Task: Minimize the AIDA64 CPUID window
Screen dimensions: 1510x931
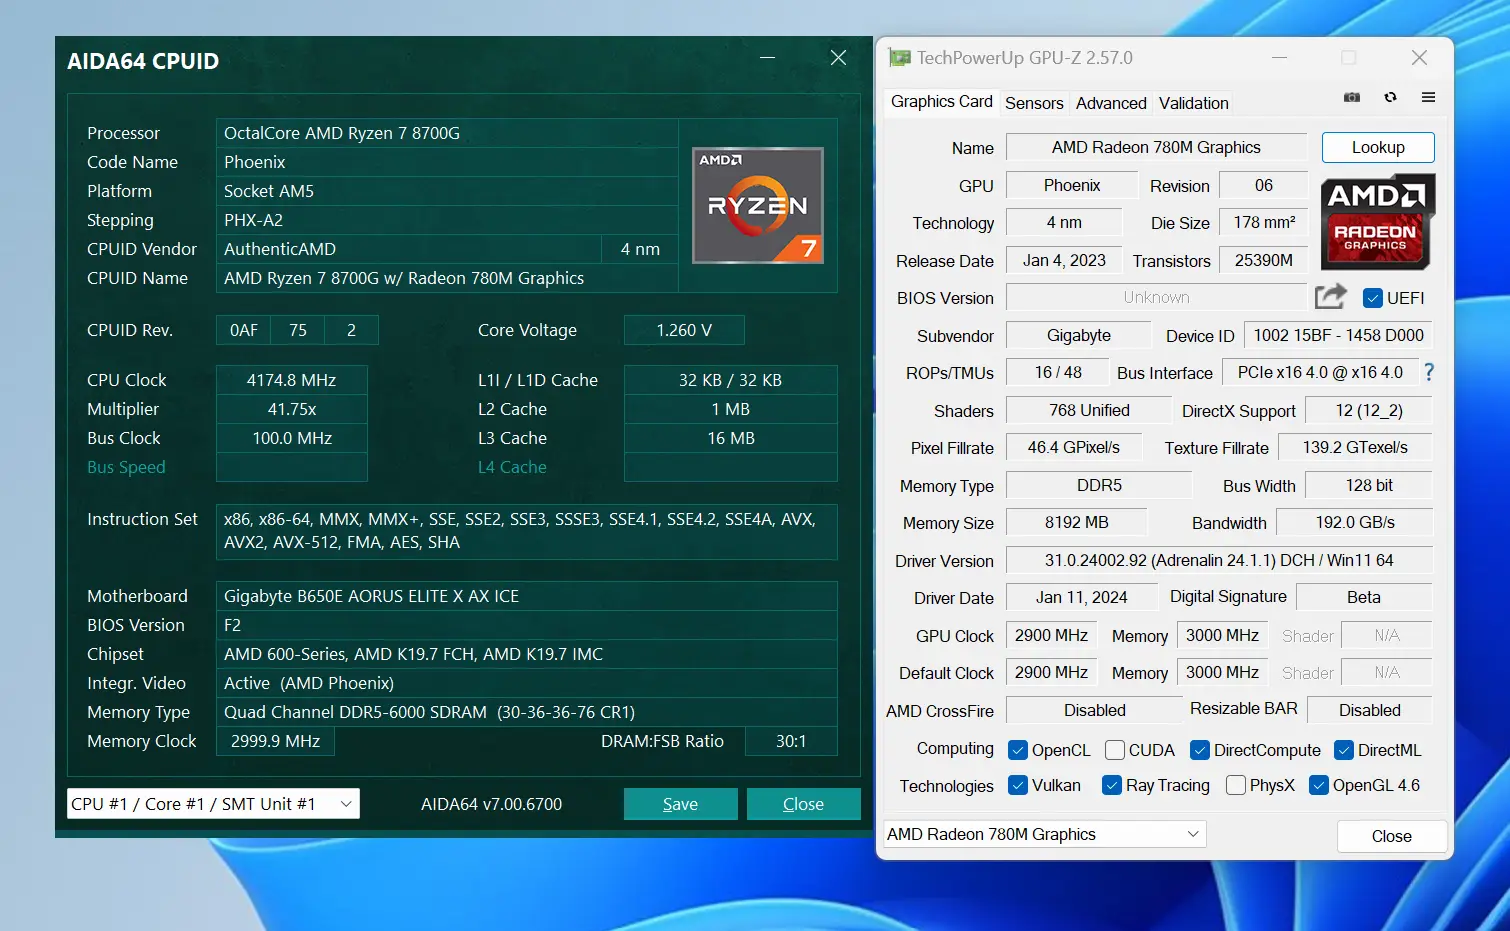Action: (x=767, y=58)
